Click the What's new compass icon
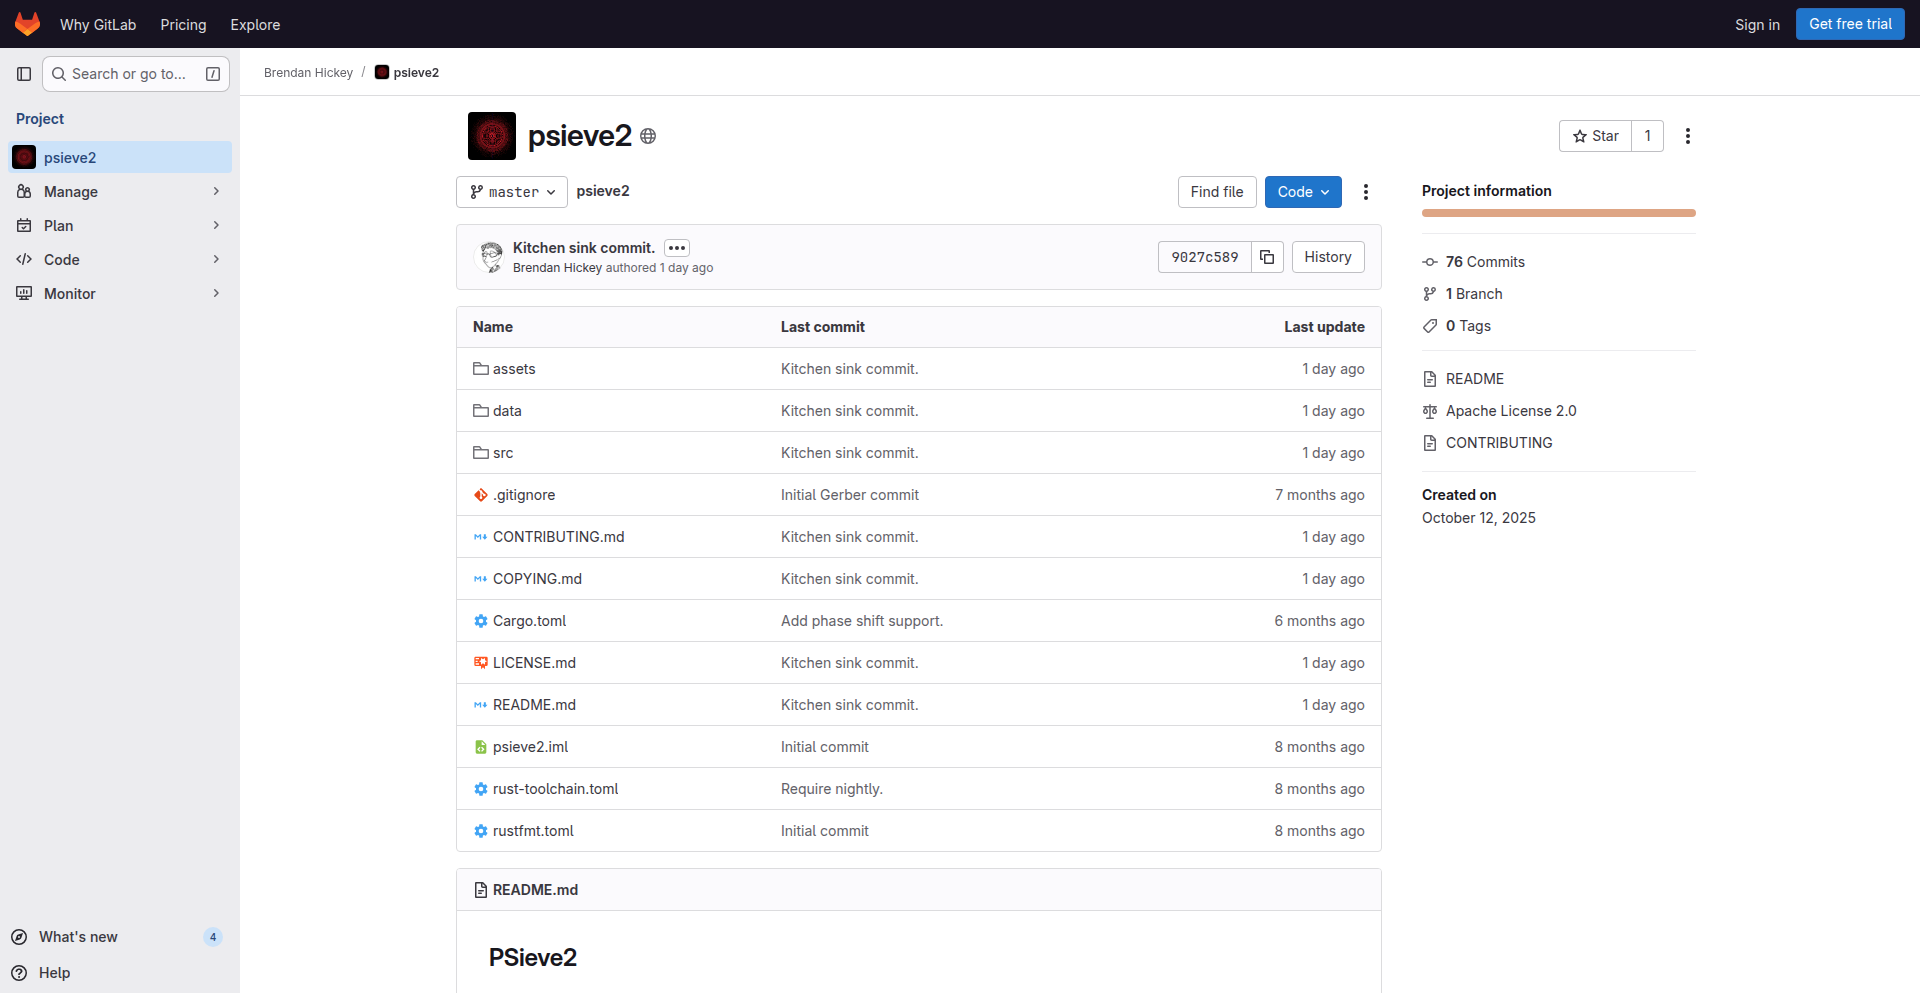The height and width of the screenshot is (993, 1920). [x=19, y=937]
